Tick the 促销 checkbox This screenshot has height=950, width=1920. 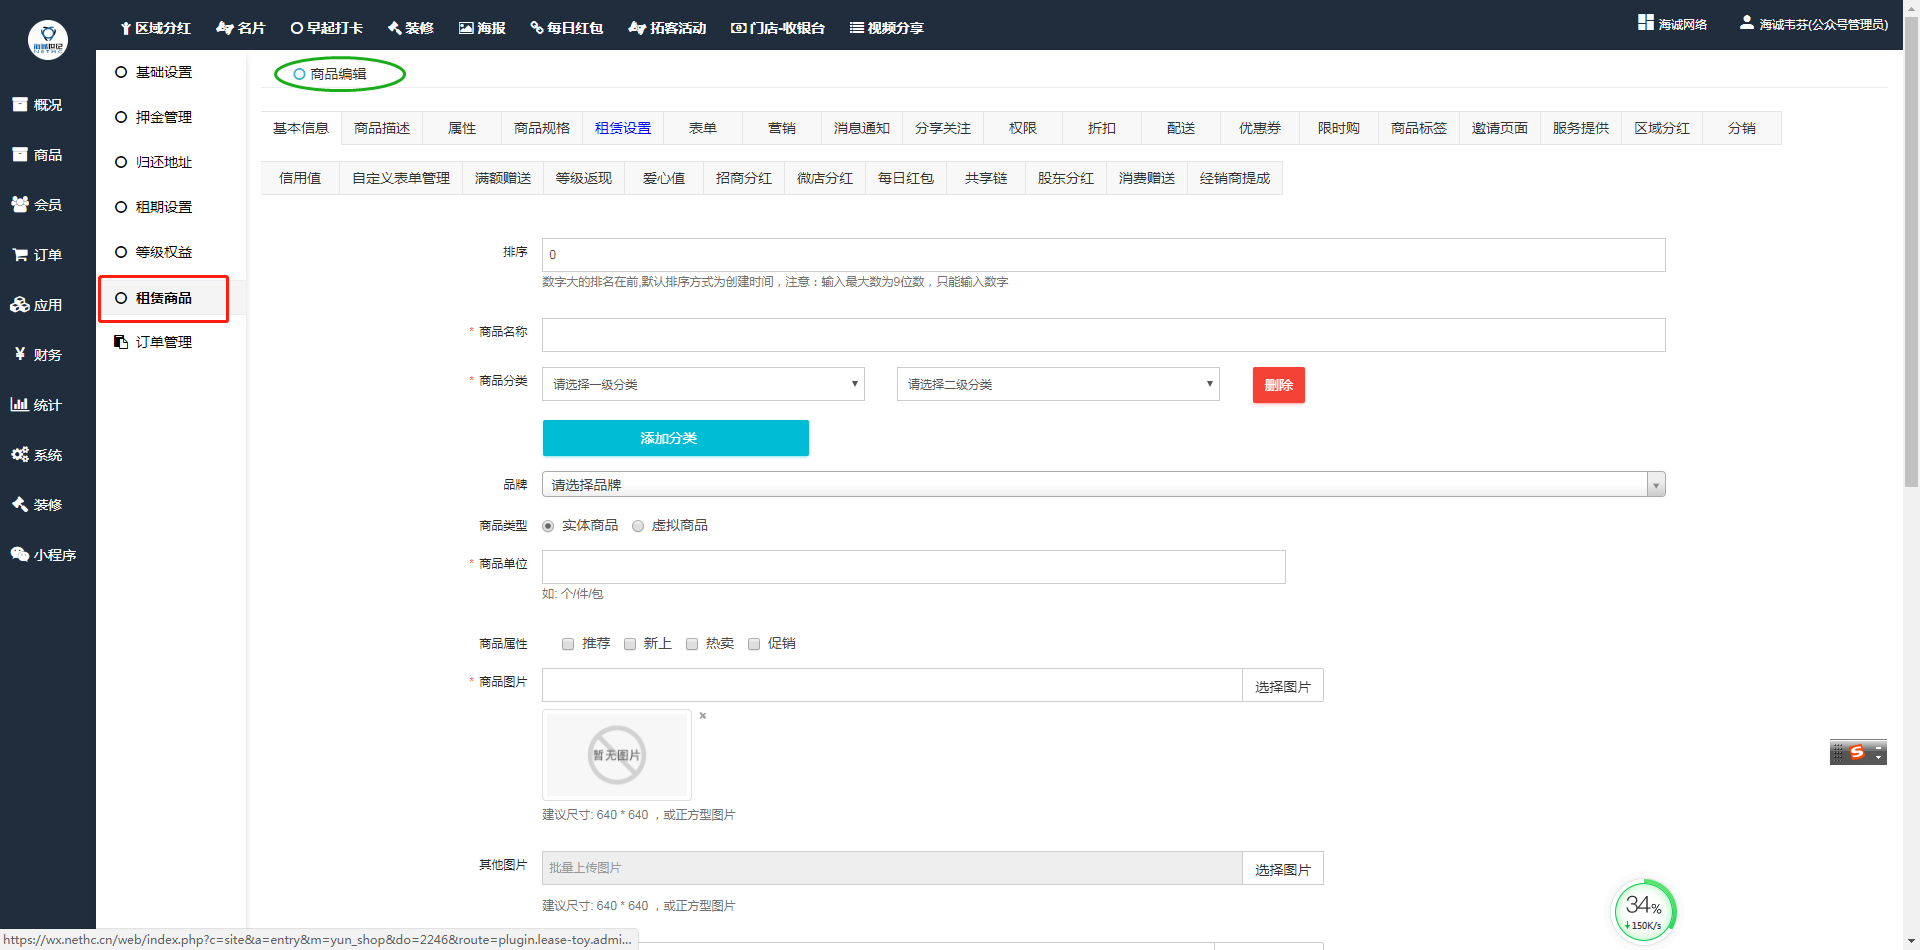[x=754, y=644]
